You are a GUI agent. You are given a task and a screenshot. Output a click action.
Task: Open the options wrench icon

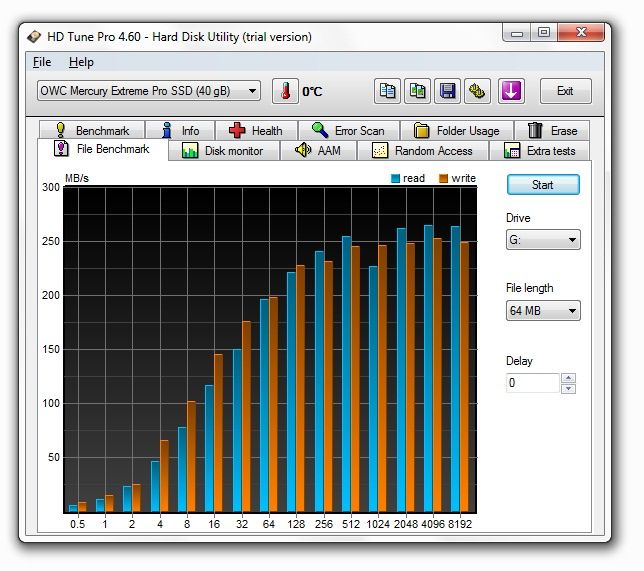(x=477, y=91)
